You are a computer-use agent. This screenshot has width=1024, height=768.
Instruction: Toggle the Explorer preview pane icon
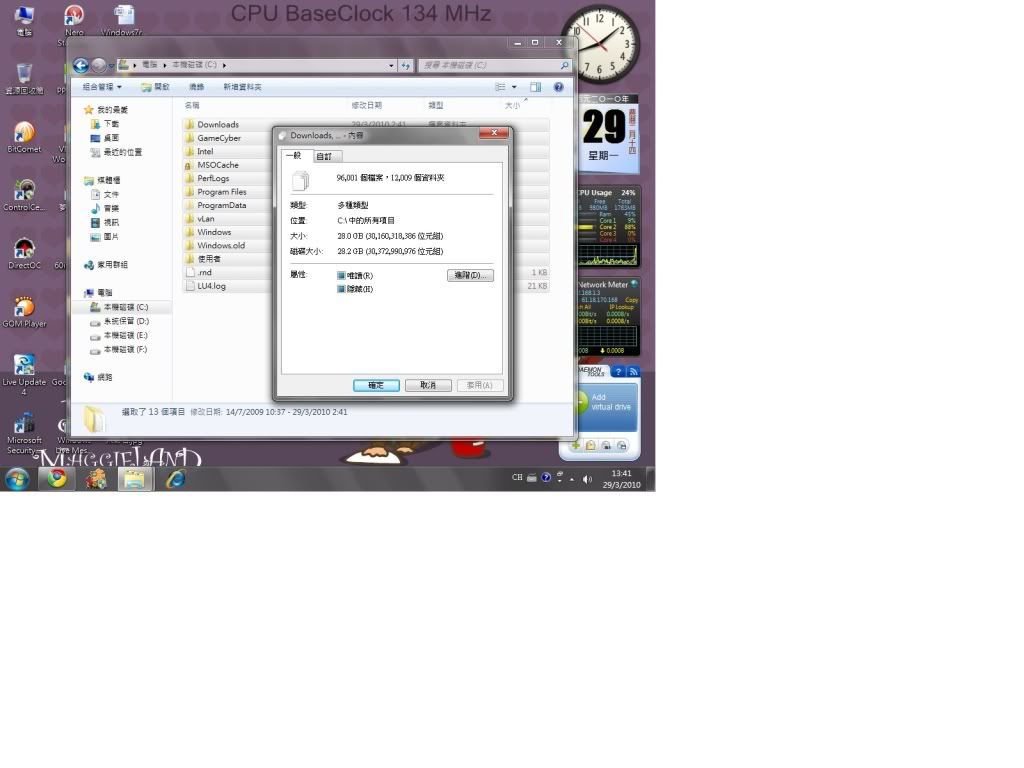tap(536, 87)
